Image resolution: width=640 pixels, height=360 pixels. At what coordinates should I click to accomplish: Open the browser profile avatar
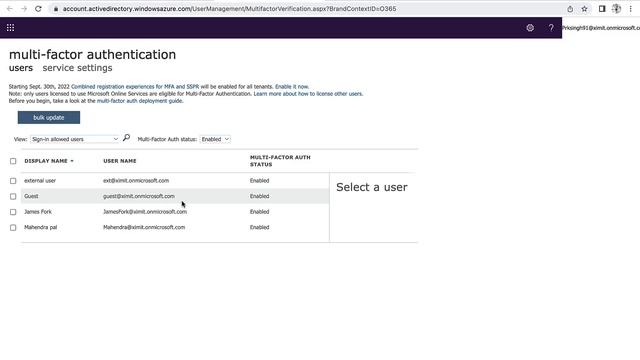click(x=616, y=9)
